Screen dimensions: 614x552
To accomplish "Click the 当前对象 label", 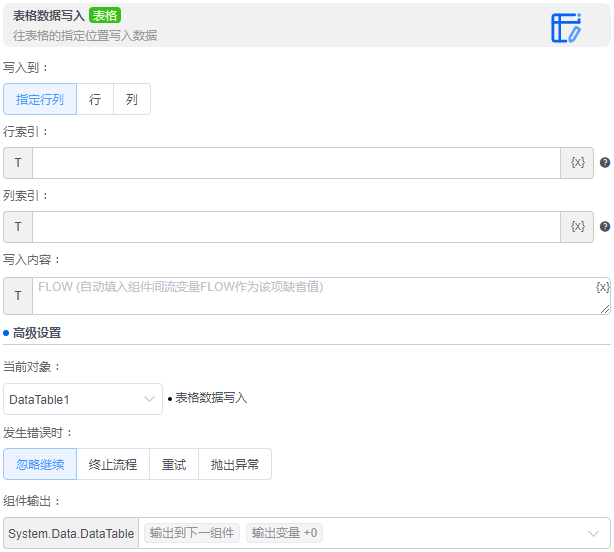I will coord(31,367).
